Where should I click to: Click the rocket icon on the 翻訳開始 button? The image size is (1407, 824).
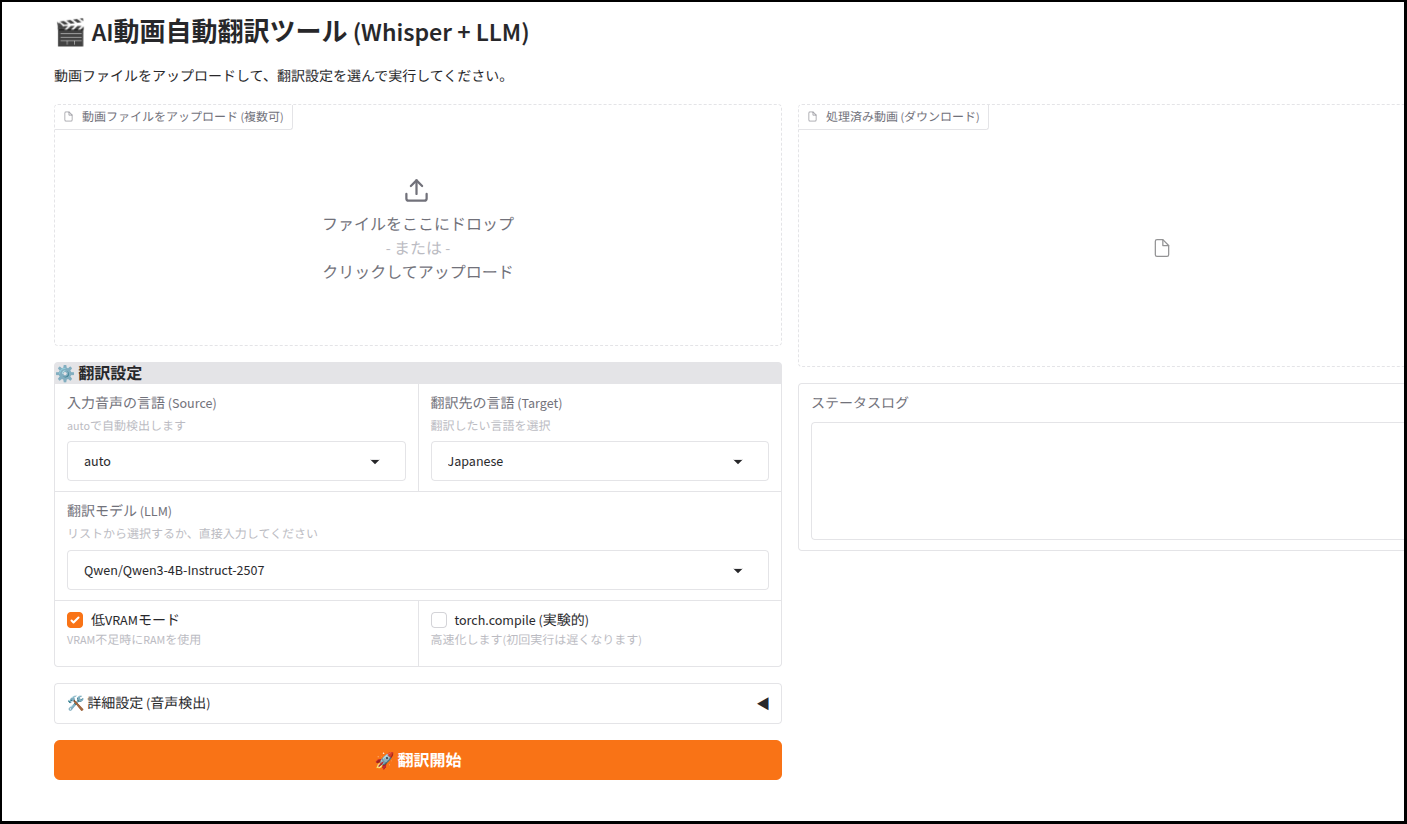point(384,760)
